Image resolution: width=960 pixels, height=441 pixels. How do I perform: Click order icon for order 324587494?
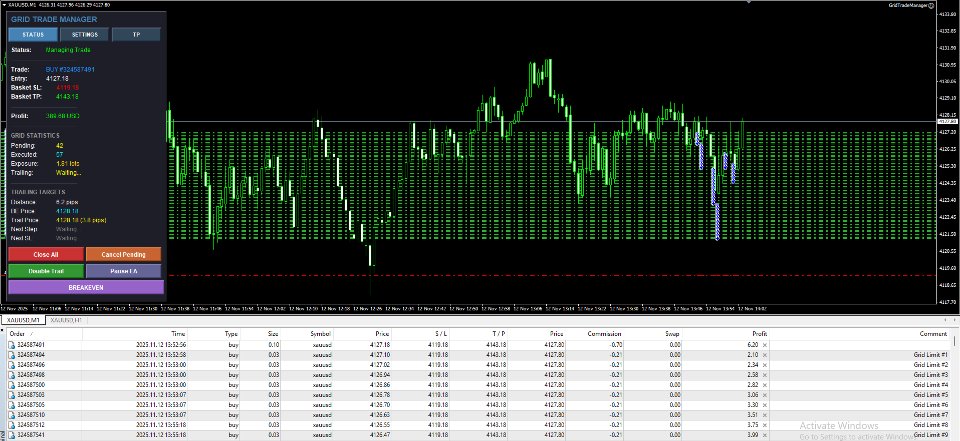click(11, 355)
